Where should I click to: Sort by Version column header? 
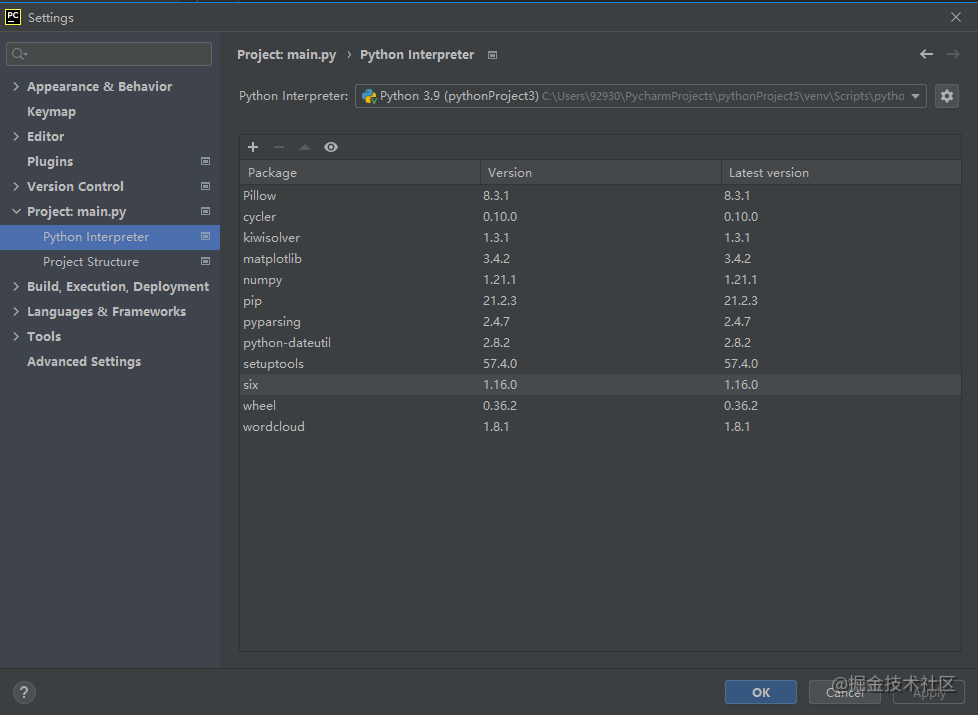click(601, 173)
